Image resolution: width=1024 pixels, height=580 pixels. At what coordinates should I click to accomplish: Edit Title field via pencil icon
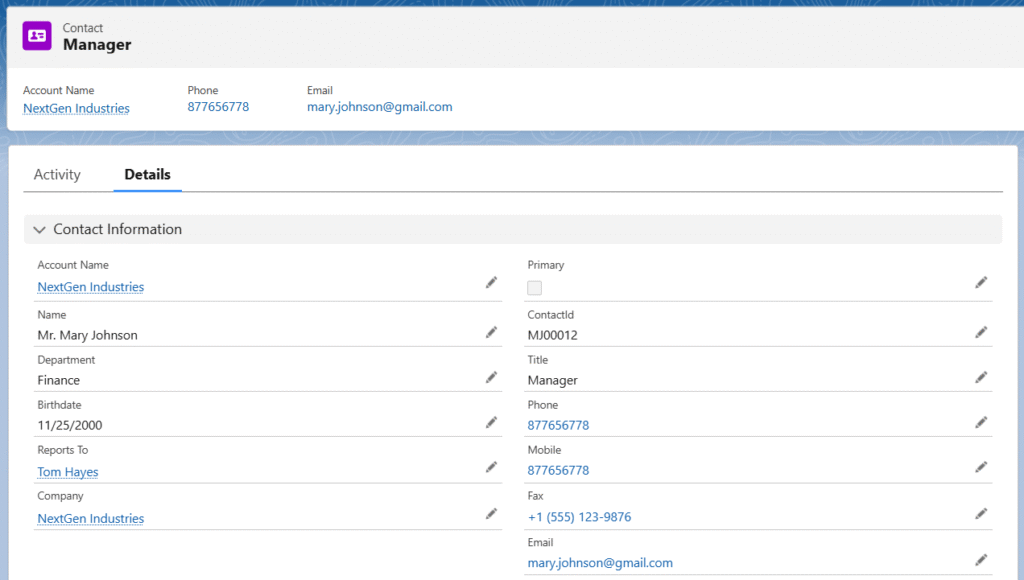point(981,377)
